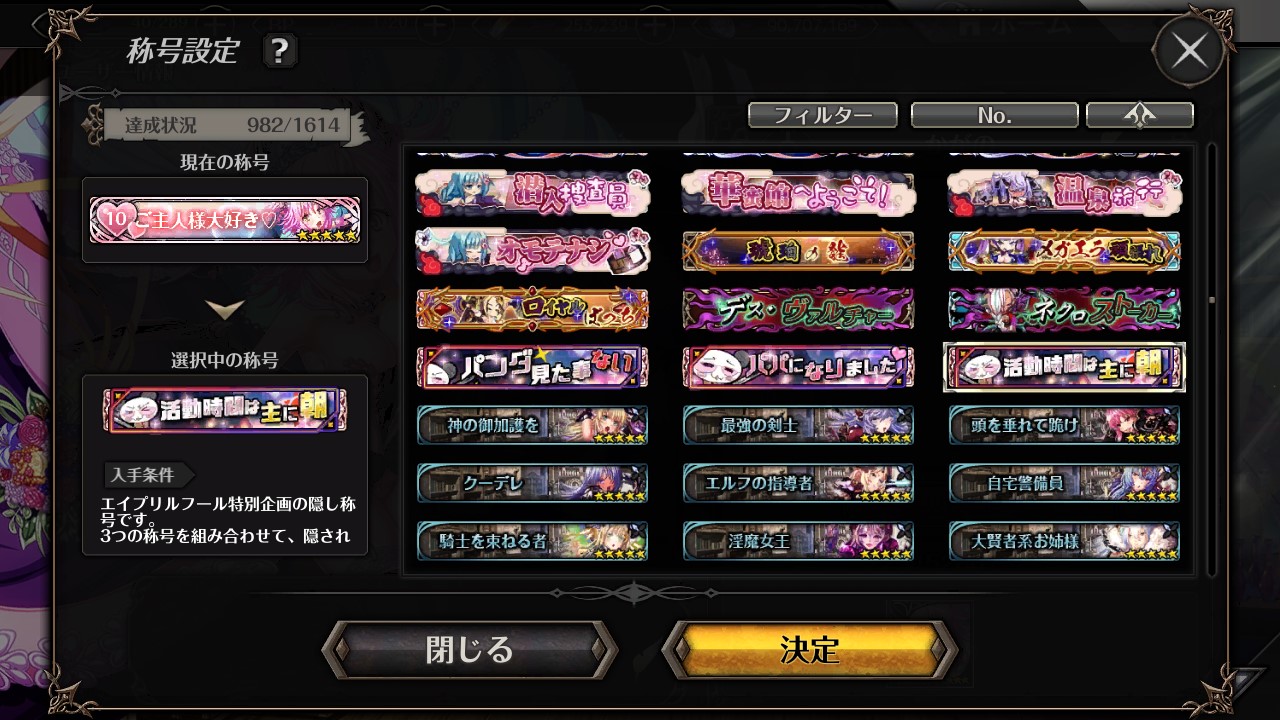This screenshot has width=1280, height=720.
Task: Choose the ネクロストーカー title badge
Action: (1064, 310)
